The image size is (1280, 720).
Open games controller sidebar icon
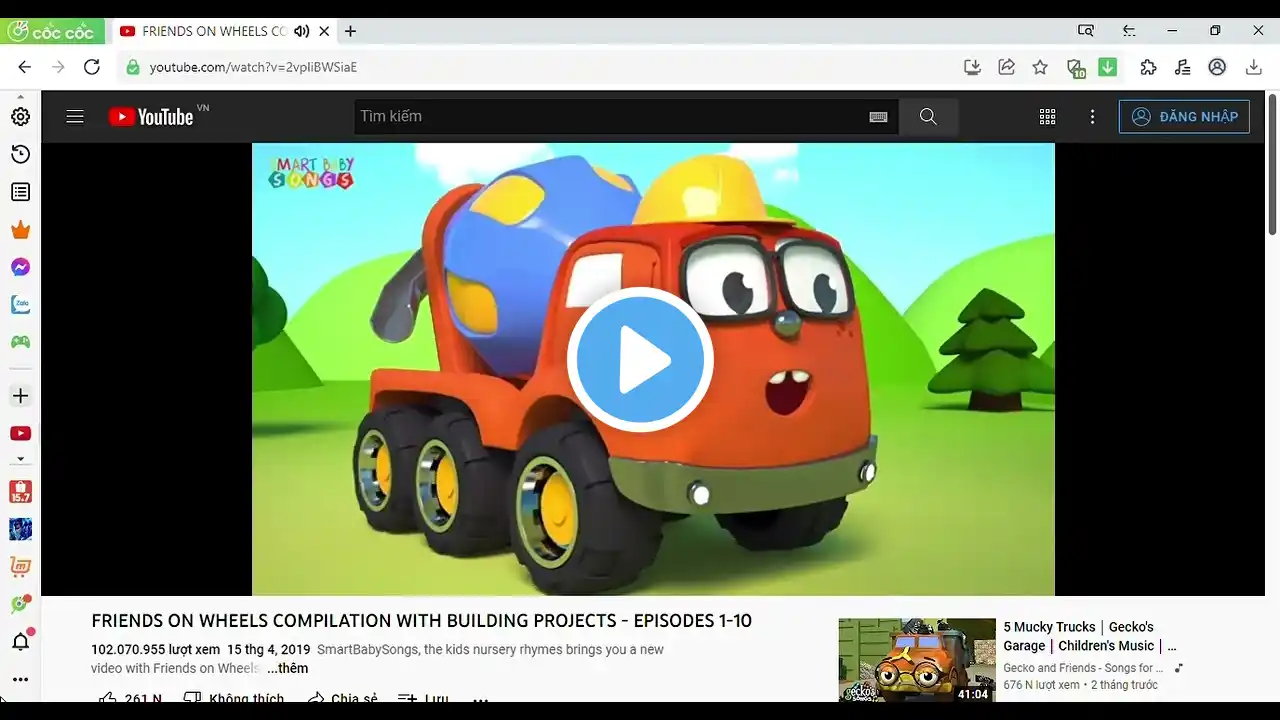pos(20,342)
